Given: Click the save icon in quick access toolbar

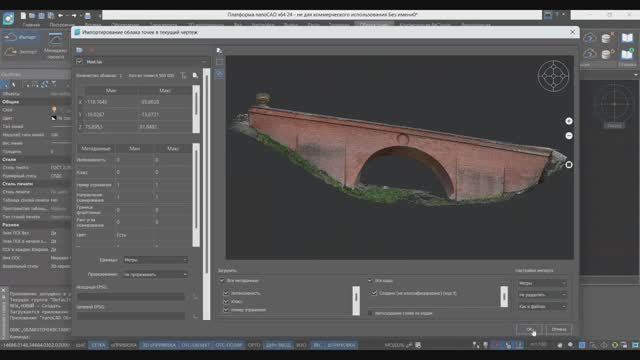Looking at the screenshot, I should pyautogui.click(x=41, y=16).
